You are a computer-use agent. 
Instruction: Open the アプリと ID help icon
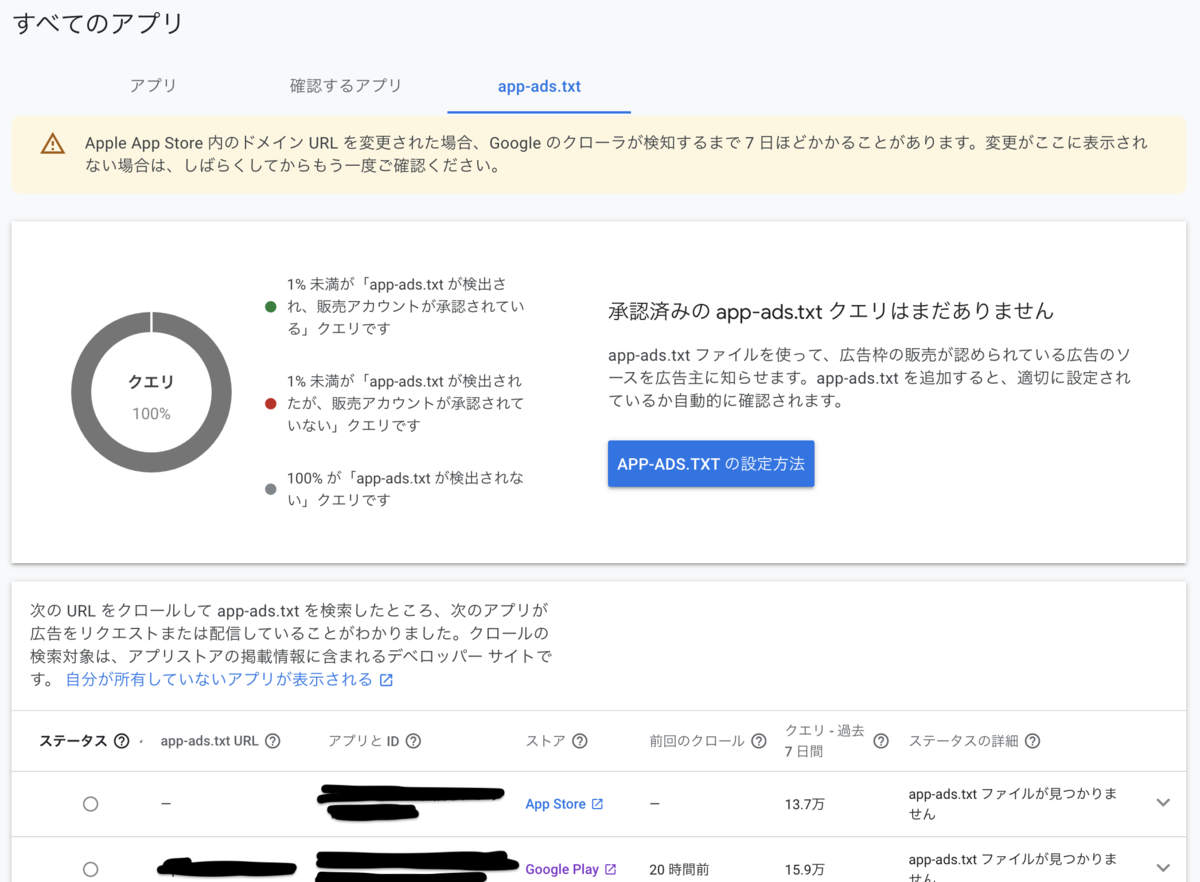click(411, 740)
